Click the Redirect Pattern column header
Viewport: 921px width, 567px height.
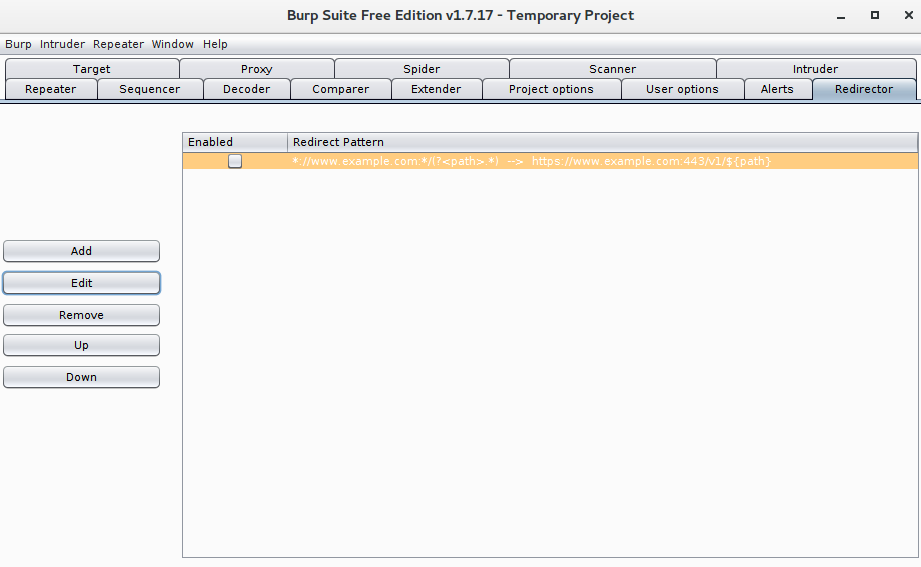[603, 142]
